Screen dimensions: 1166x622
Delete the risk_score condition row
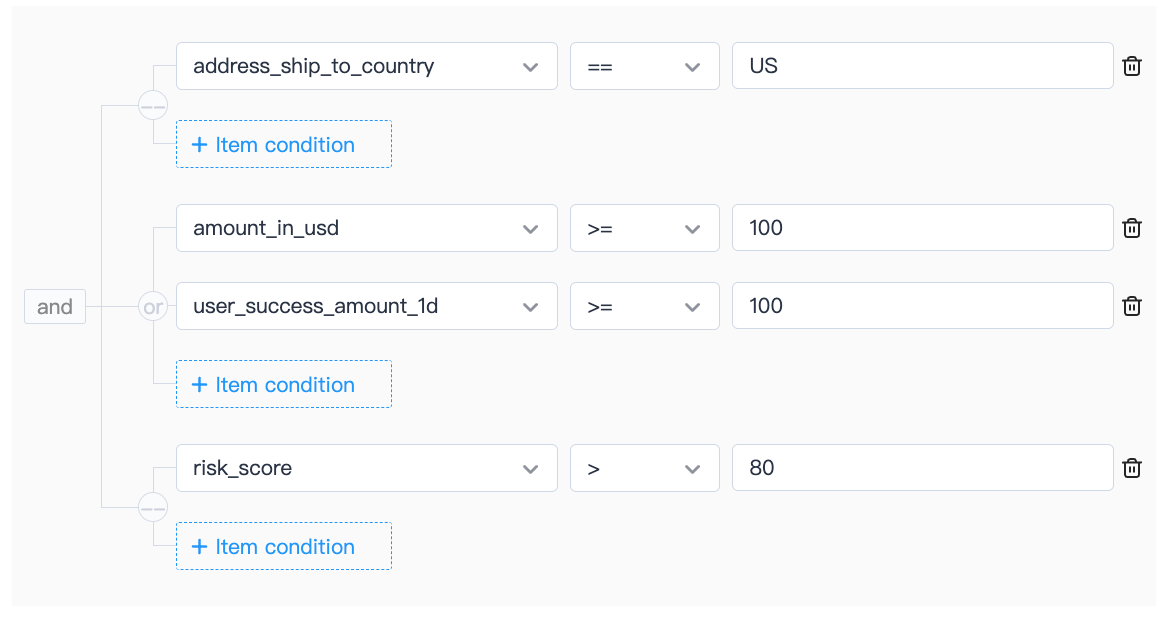pyautogui.click(x=1132, y=468)
